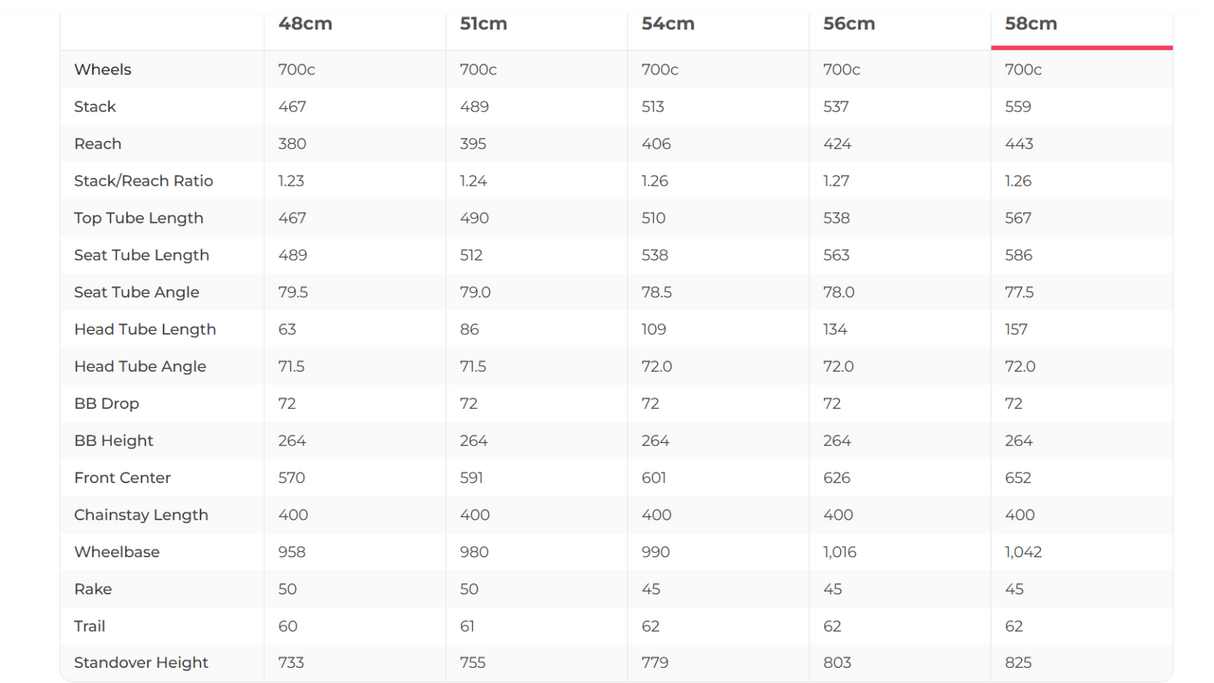
Task: Click the Chainstay Length row label
Action: click(x=141, y=515)
